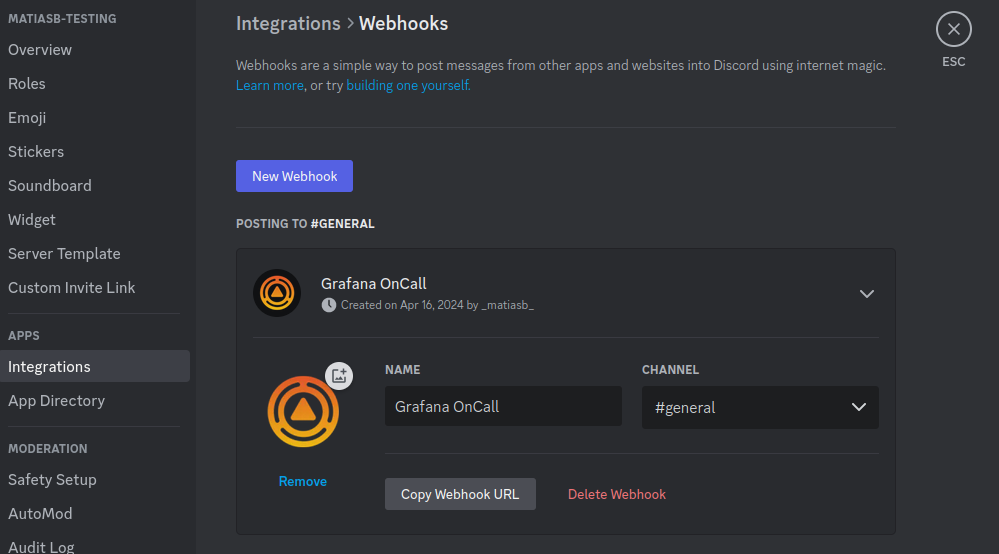Open App Directory in sidebar
Screen dimensions: 999x554
click(56, 401)
